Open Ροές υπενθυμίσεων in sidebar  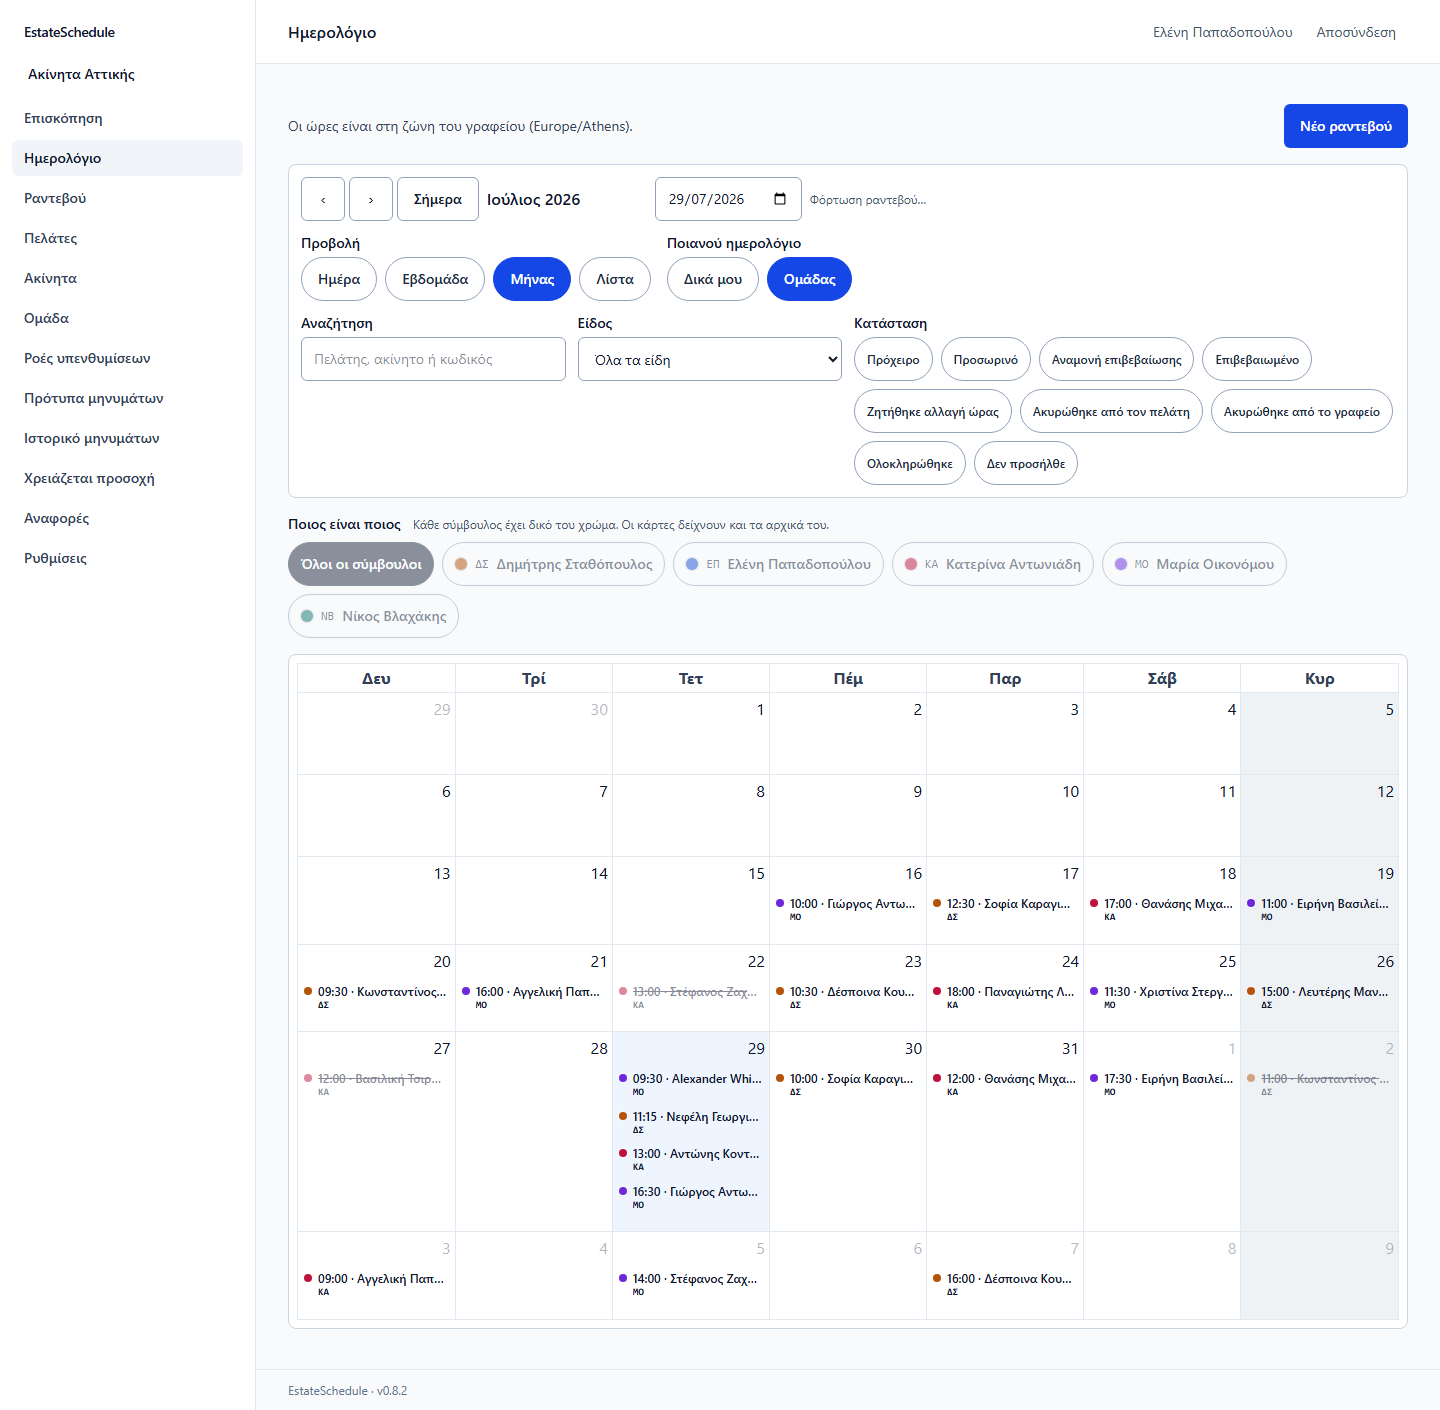point(127,358)
